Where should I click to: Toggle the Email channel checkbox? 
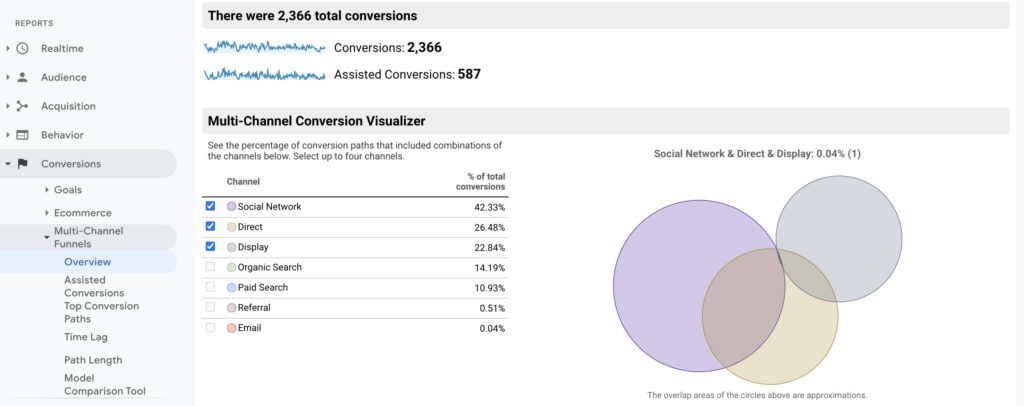click(x=210, y=328)
